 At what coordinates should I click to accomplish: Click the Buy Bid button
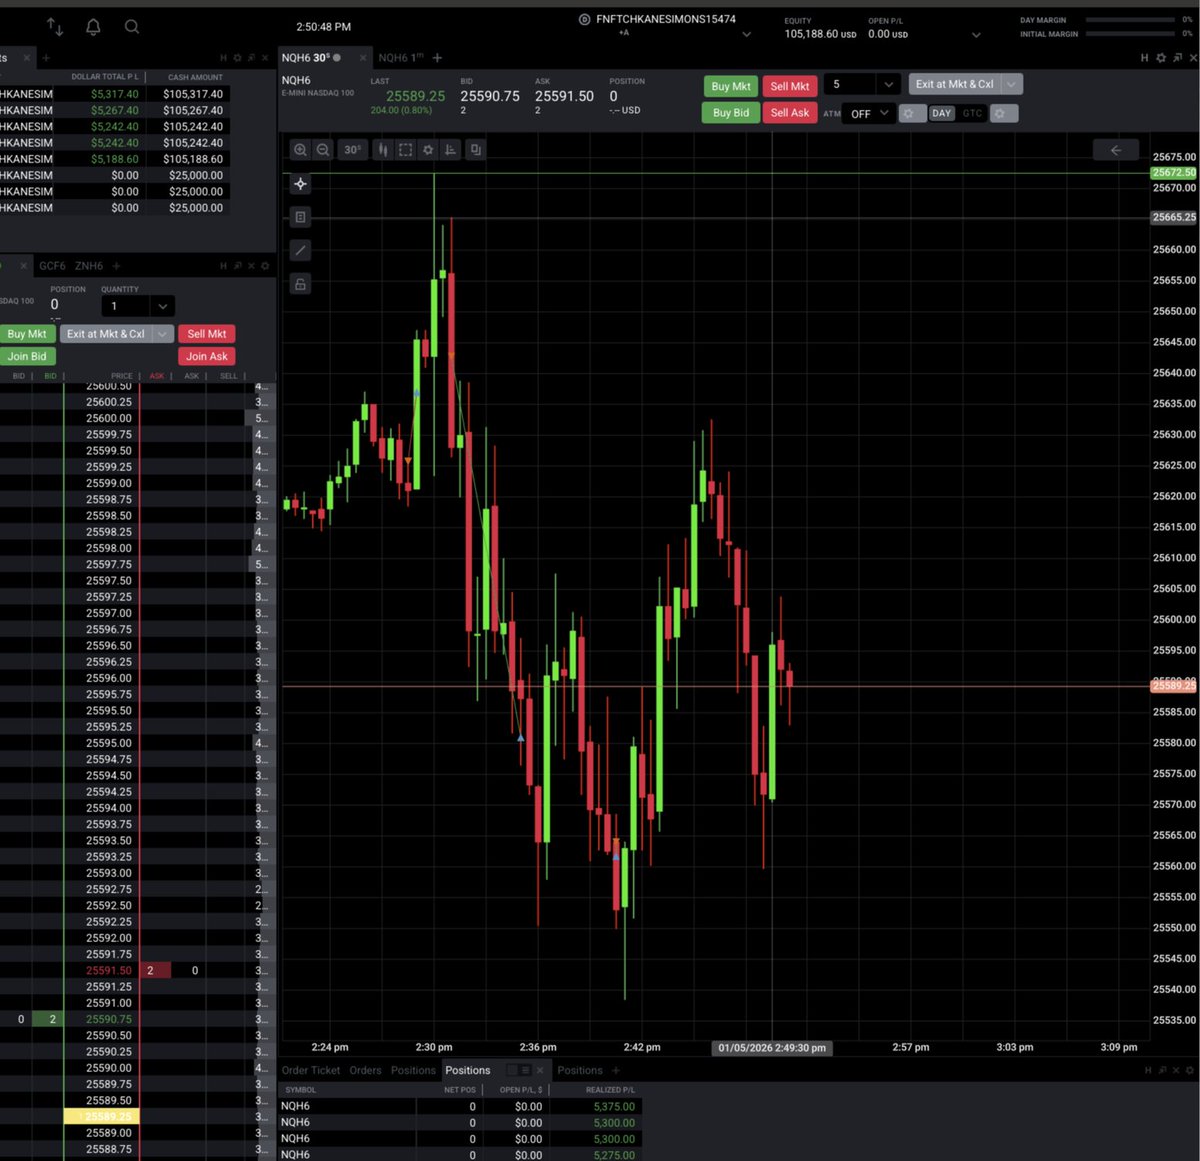click(731, 113)
